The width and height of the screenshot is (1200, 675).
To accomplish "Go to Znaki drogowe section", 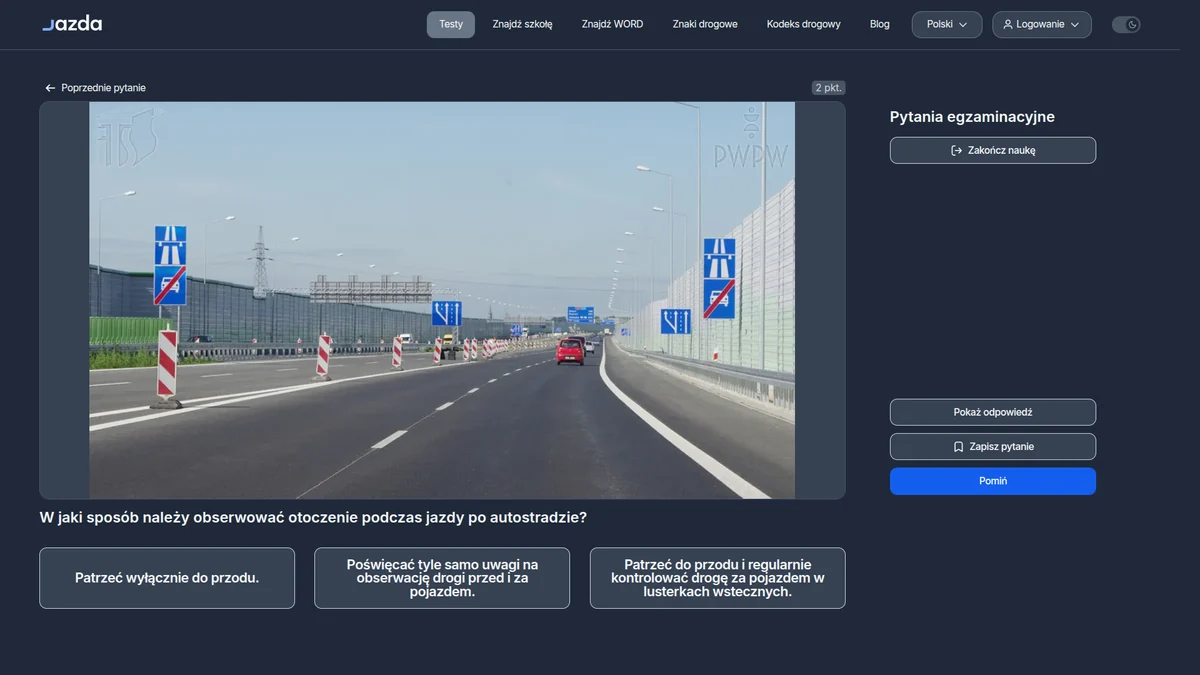I will (705, 24).
